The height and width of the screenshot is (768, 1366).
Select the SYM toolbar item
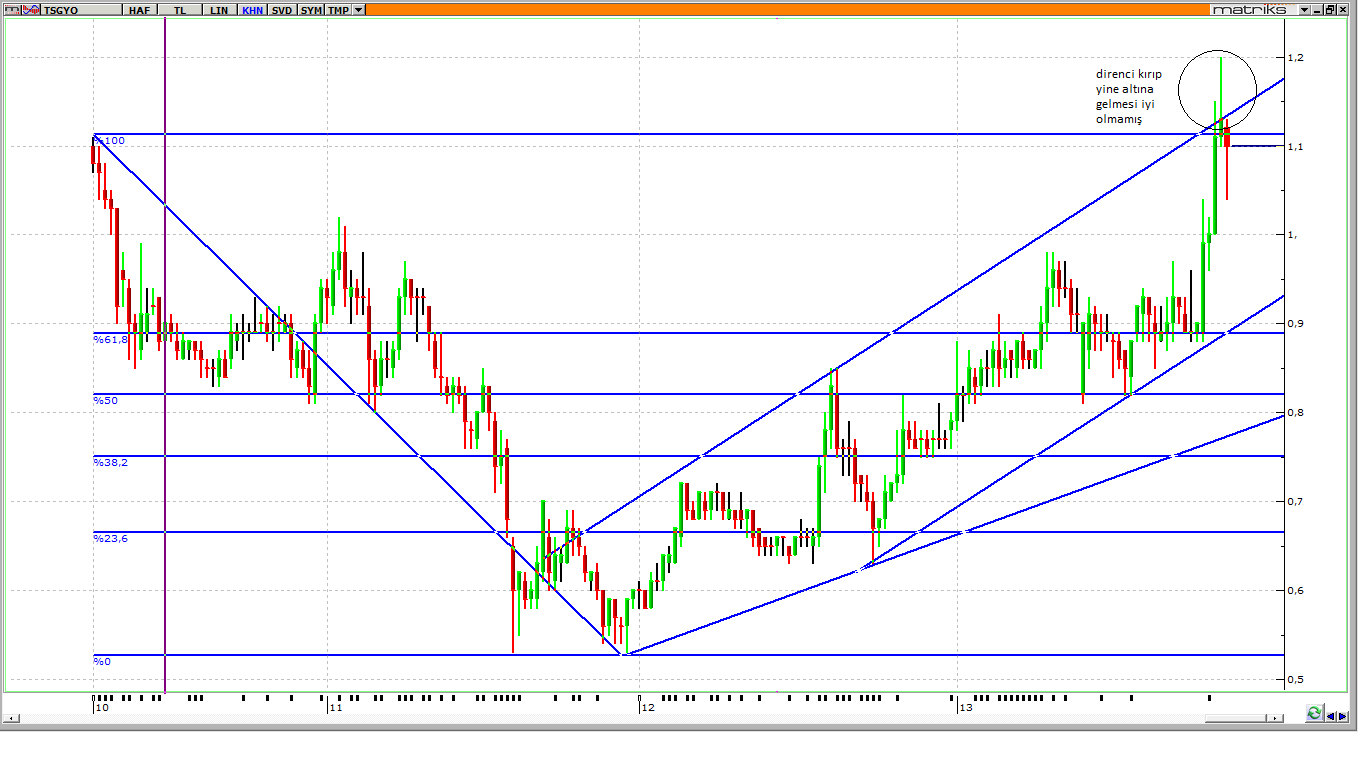[312, 9]
